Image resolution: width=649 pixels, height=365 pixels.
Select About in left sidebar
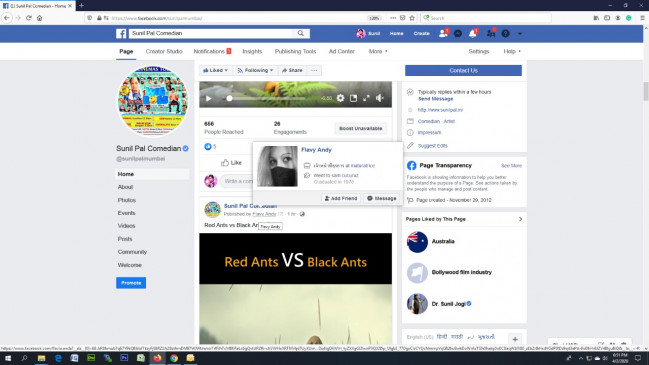(125, 187)
